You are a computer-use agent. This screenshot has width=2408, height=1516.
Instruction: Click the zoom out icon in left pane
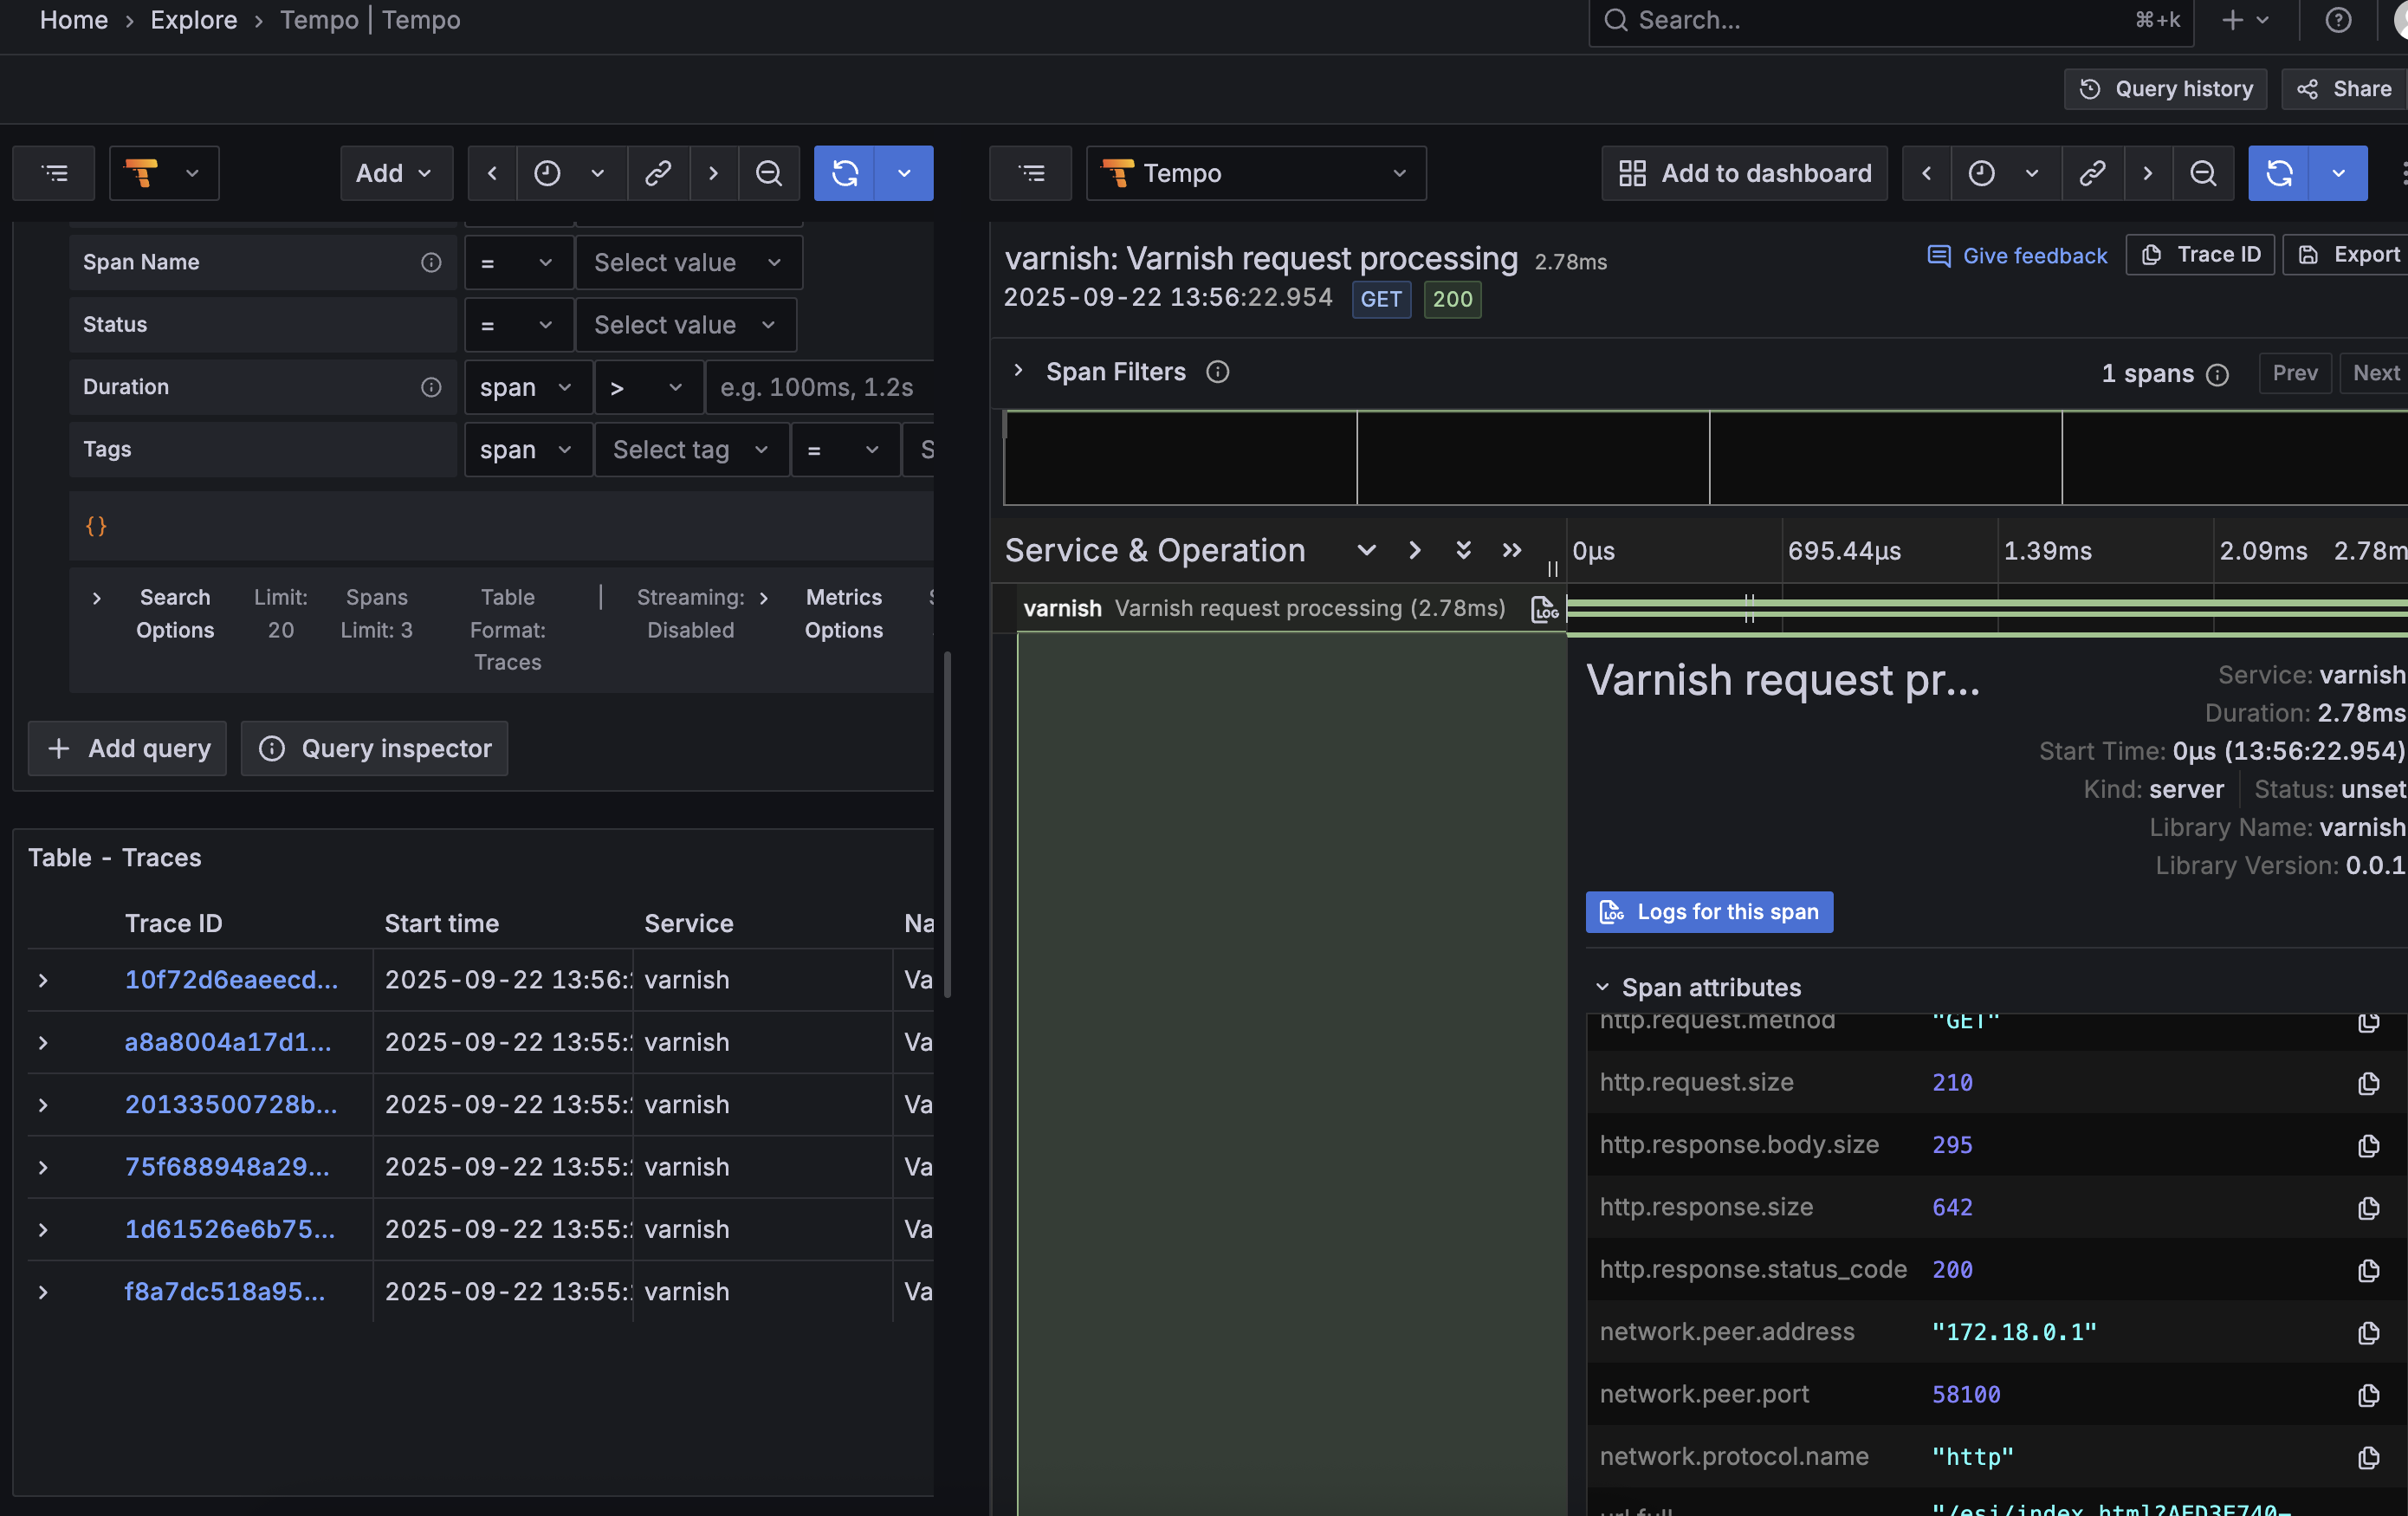coord(768,173)
